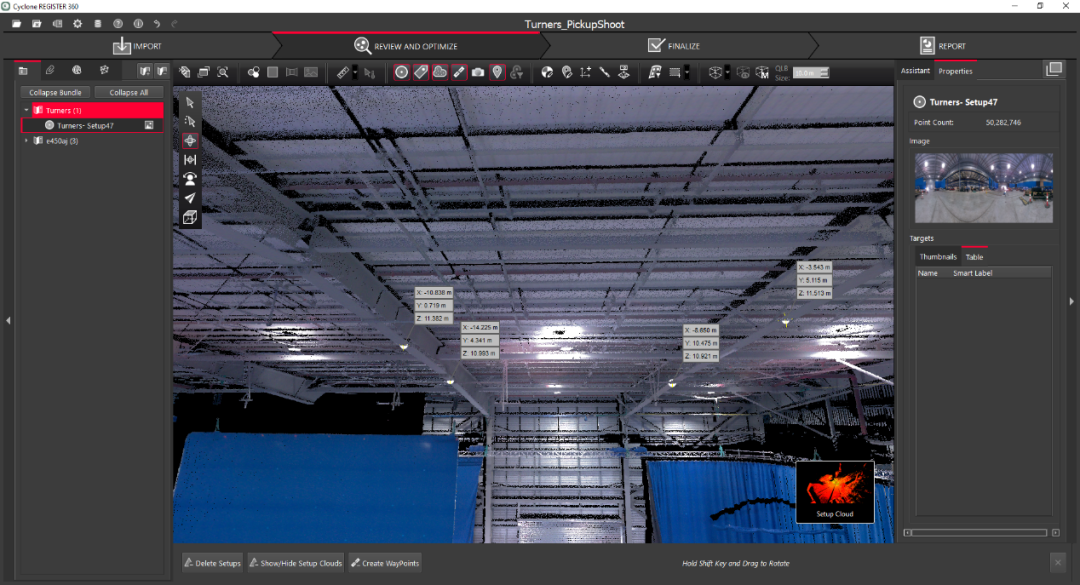Switch to the Properties tab
Image resolution: width=1080 pixels, height=585 pixels.
click(955, 71)
